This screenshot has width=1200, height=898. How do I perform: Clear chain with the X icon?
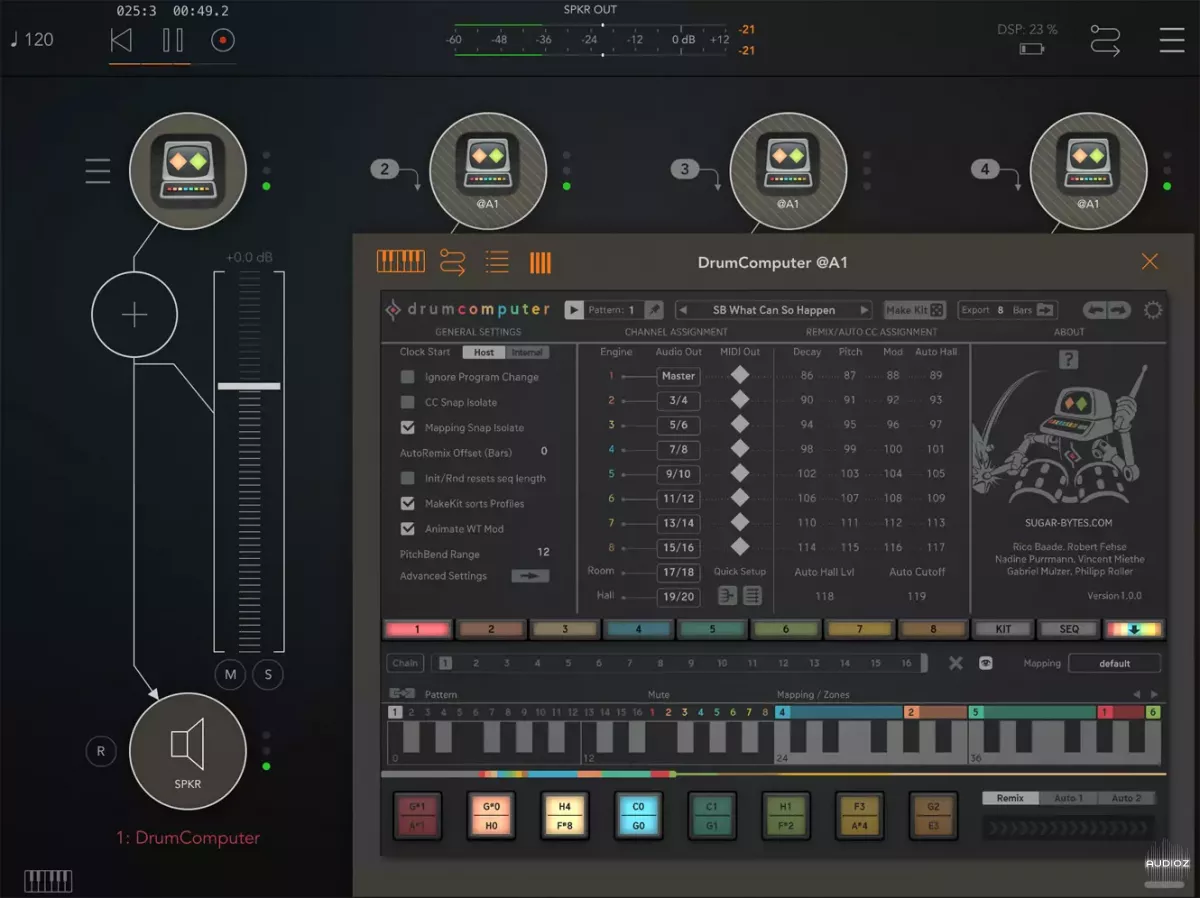[x=956, y=663]
